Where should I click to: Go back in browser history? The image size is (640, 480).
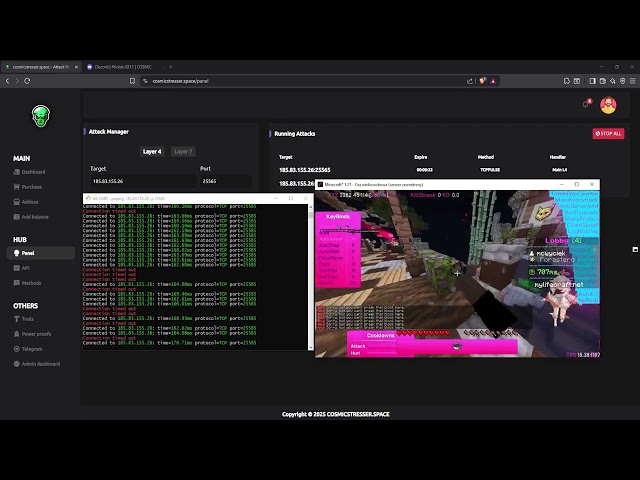click(7, 81)
